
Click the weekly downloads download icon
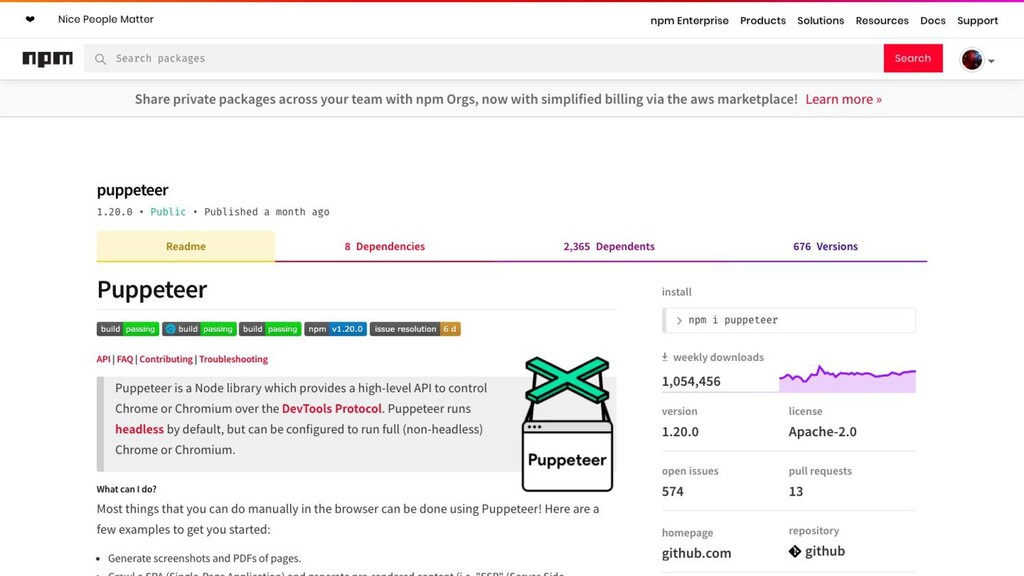point(665,357)
